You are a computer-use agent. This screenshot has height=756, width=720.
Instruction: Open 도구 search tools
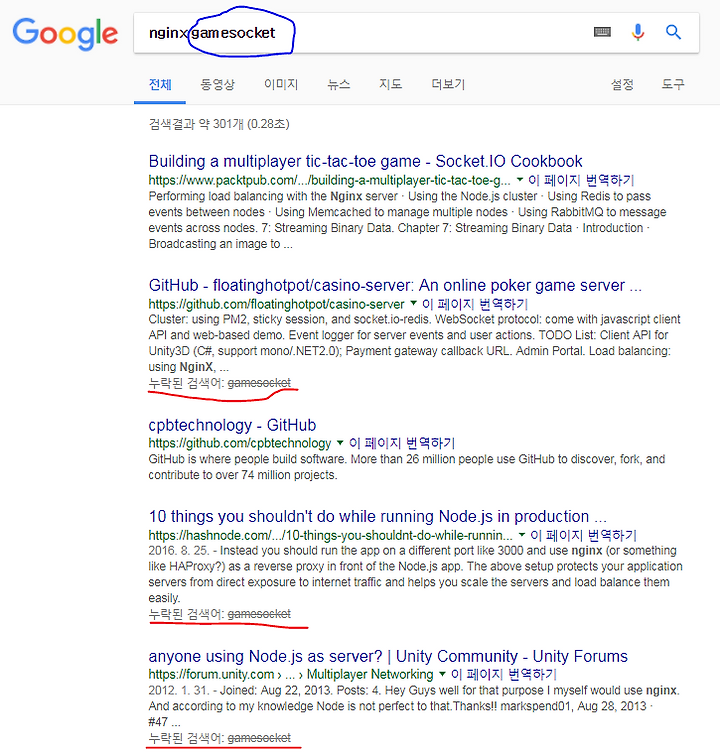673,84
